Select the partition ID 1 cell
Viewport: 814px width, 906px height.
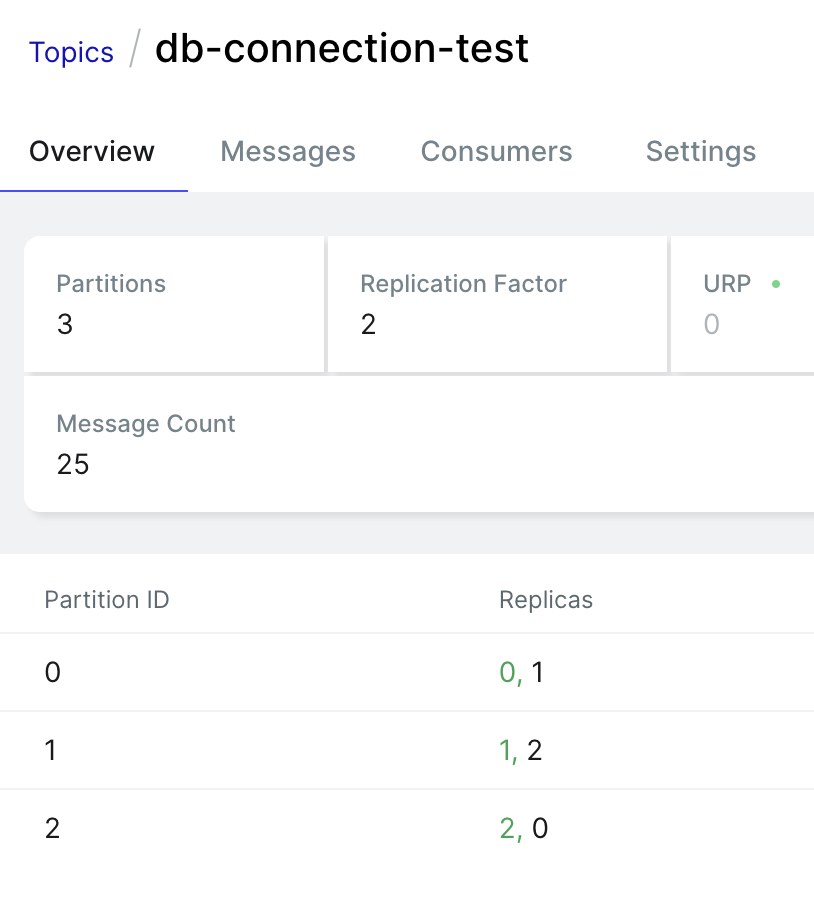point(52,750)
